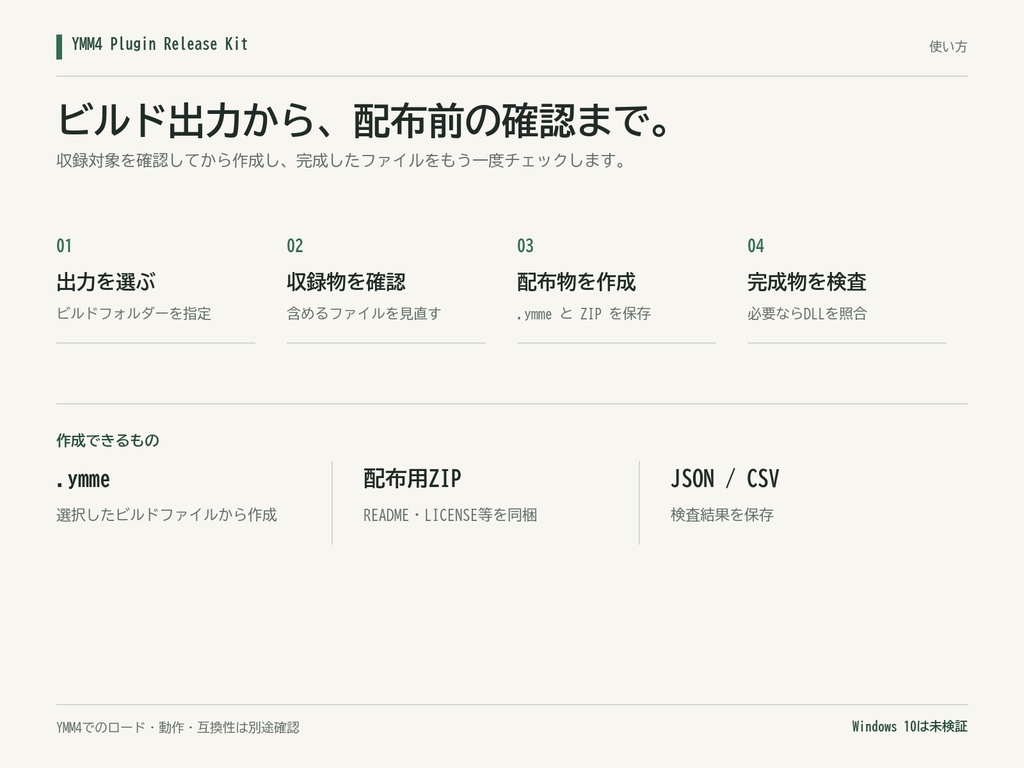Click the .ymme と ZIP を保存 description
1024x768 pixels.
pos(584,313)
